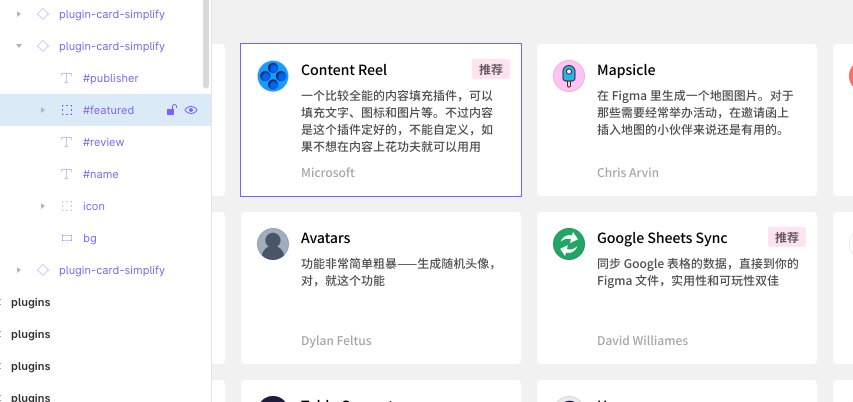This screenshot has width=853, height=402.
Task: Expand plugin-card-simplify layer below bg
Action: pyautogui.click(x=19, y=270)
